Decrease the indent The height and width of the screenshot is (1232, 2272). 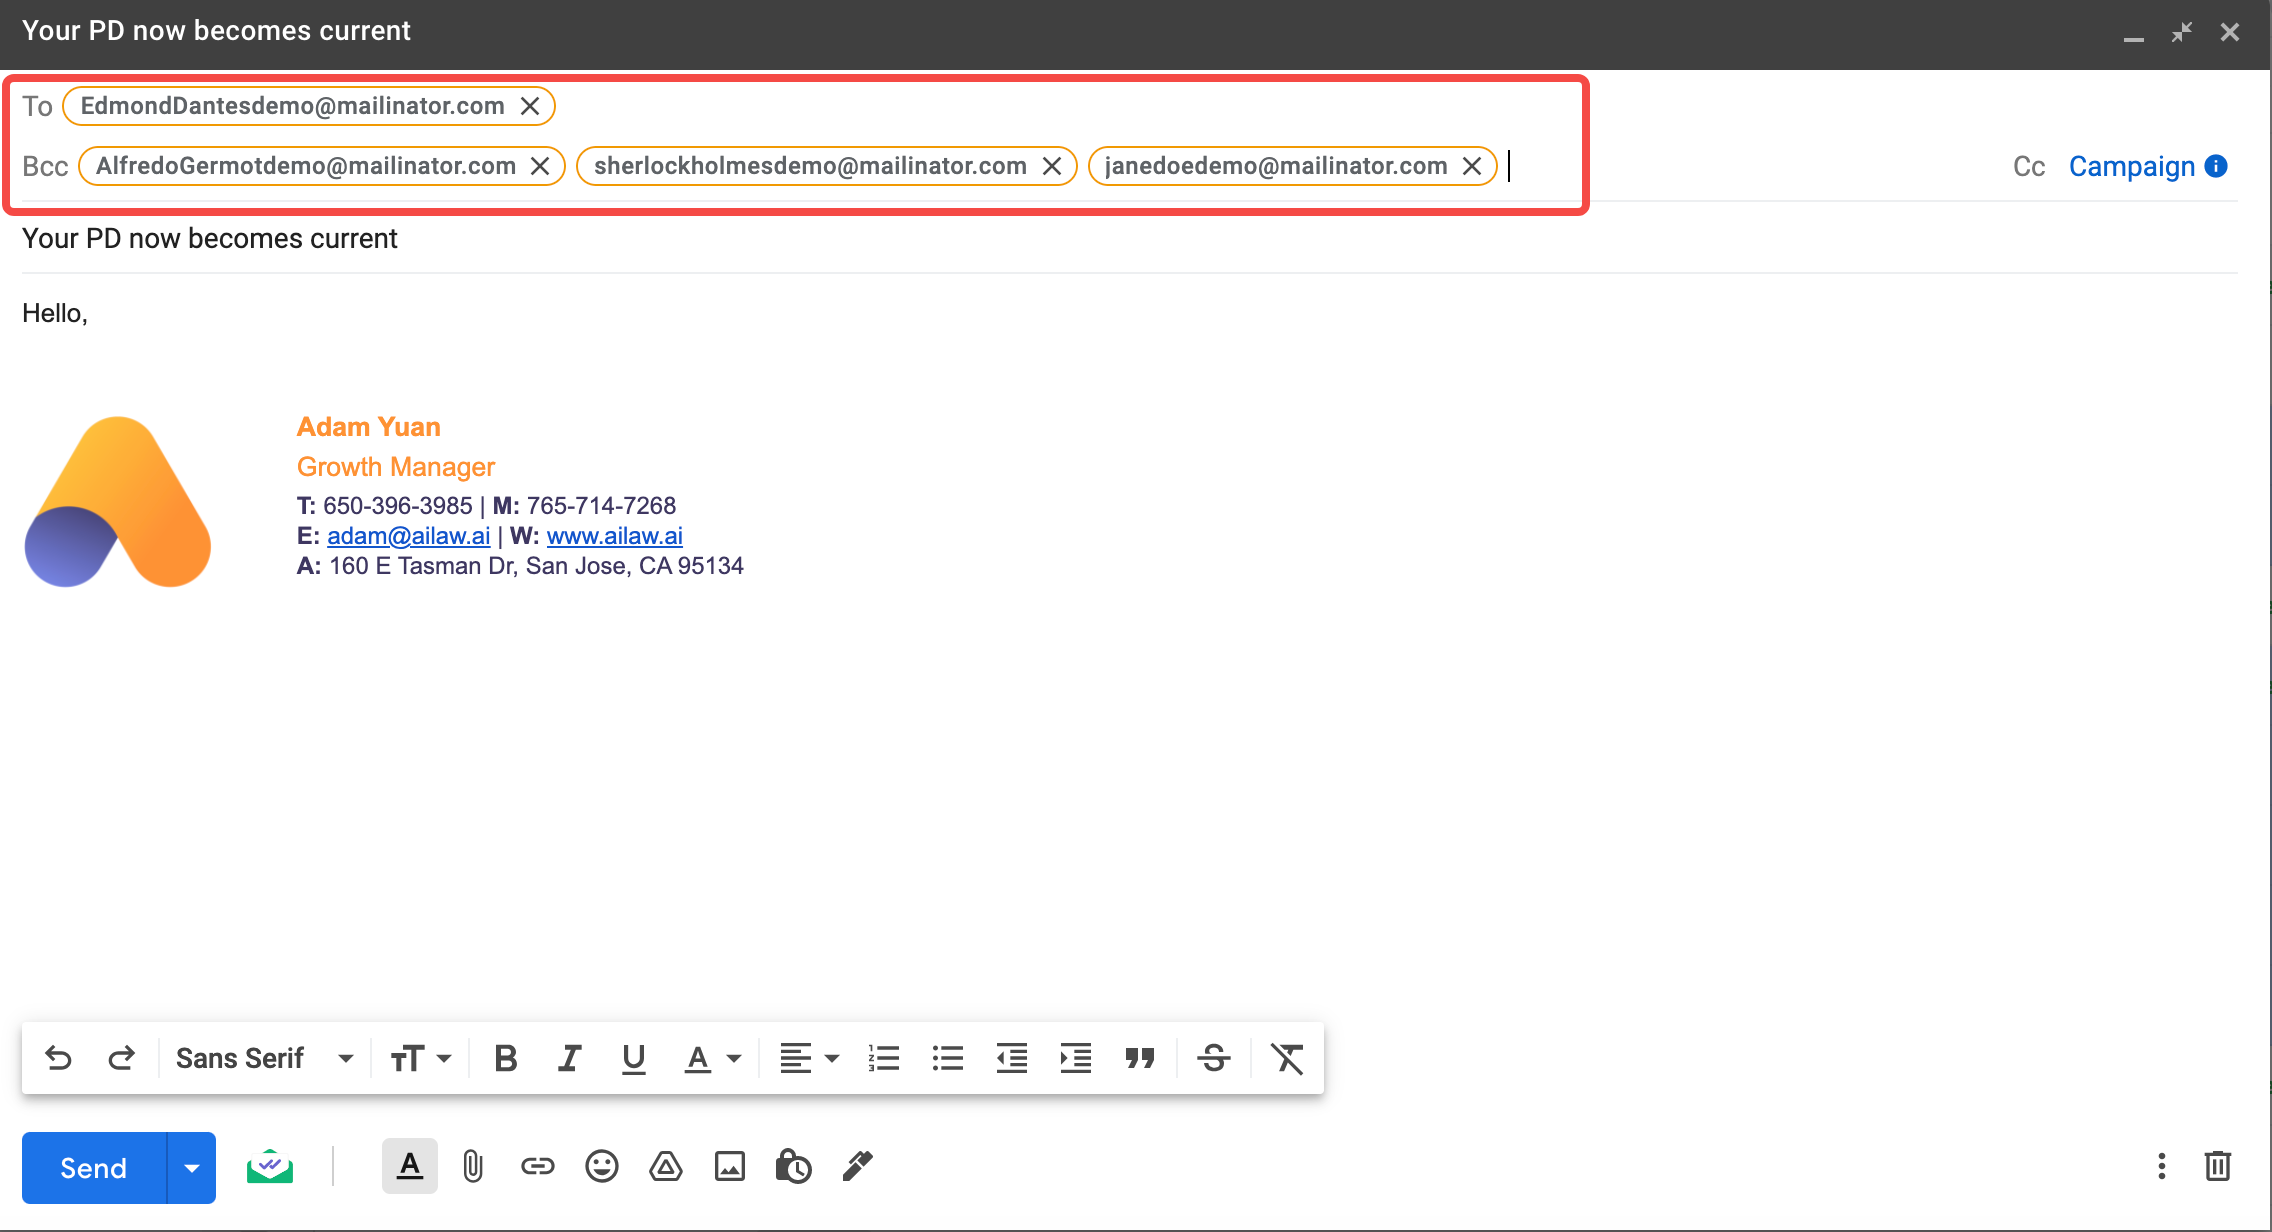point(1012,1058)
